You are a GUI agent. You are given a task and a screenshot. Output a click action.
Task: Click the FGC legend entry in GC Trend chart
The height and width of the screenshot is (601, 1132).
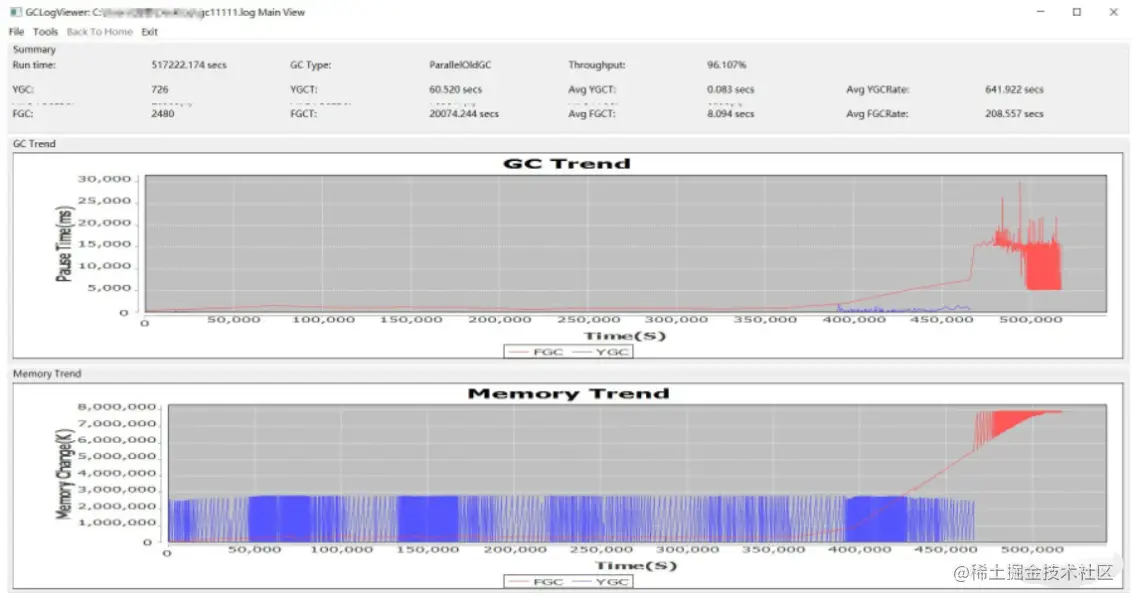(x=535, y=352)
